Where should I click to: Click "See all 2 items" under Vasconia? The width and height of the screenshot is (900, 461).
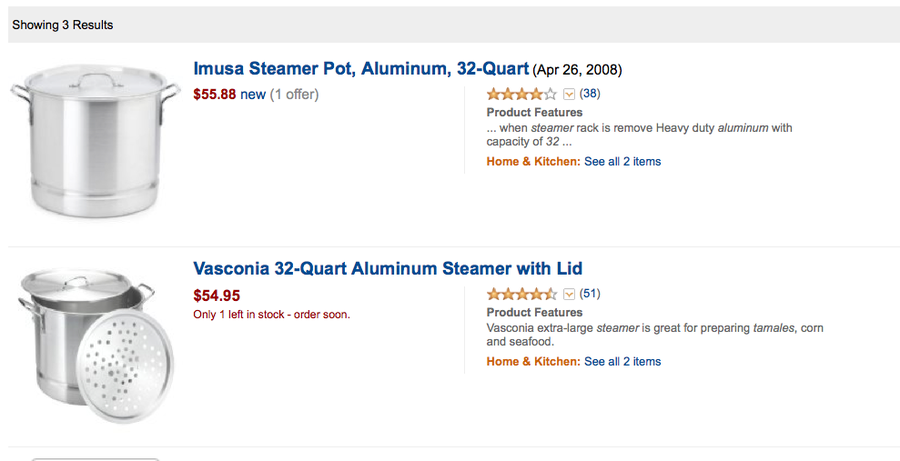tap(622, 361)
